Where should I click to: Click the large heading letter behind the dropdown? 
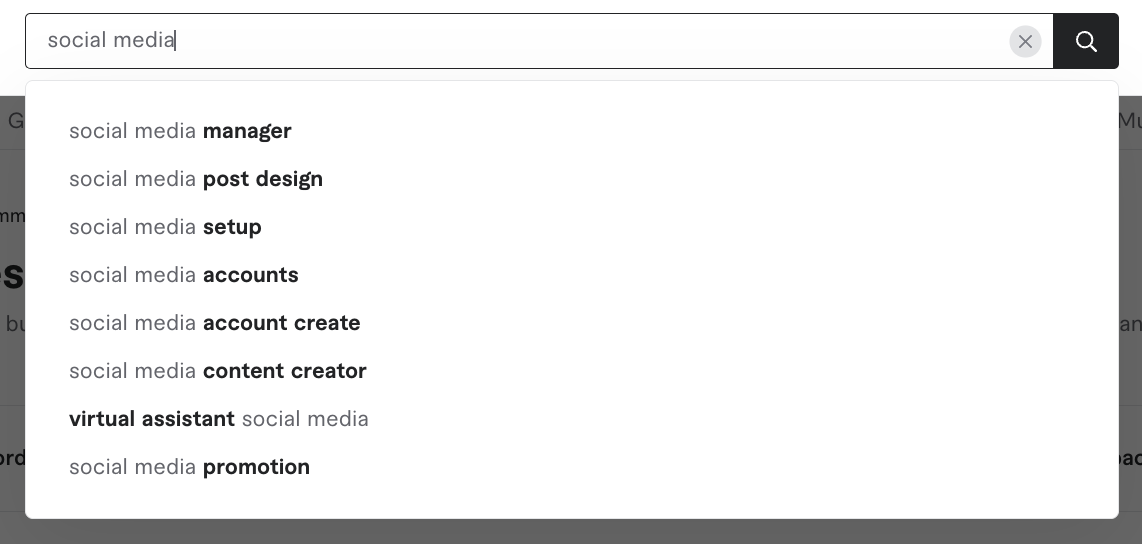click(12, 273)
